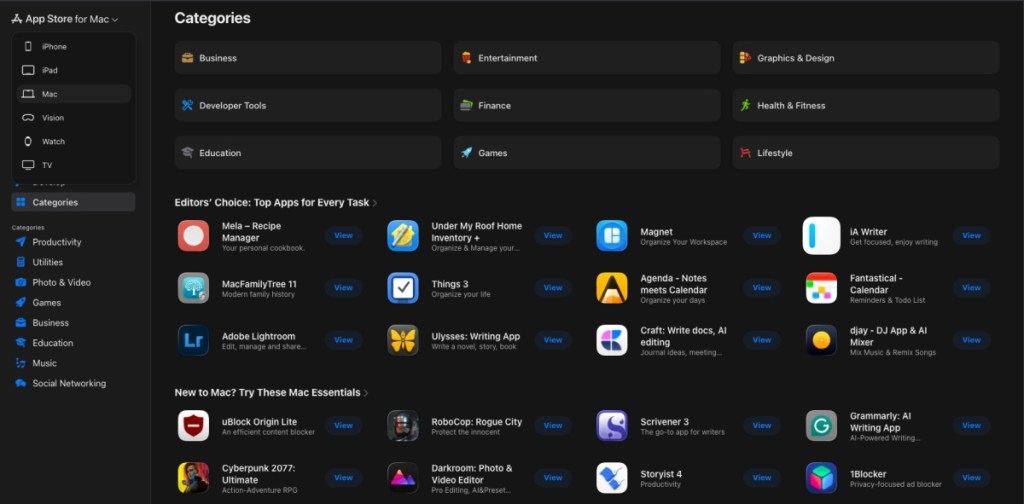Click View button for Darkroom

[x=553, y=478]
